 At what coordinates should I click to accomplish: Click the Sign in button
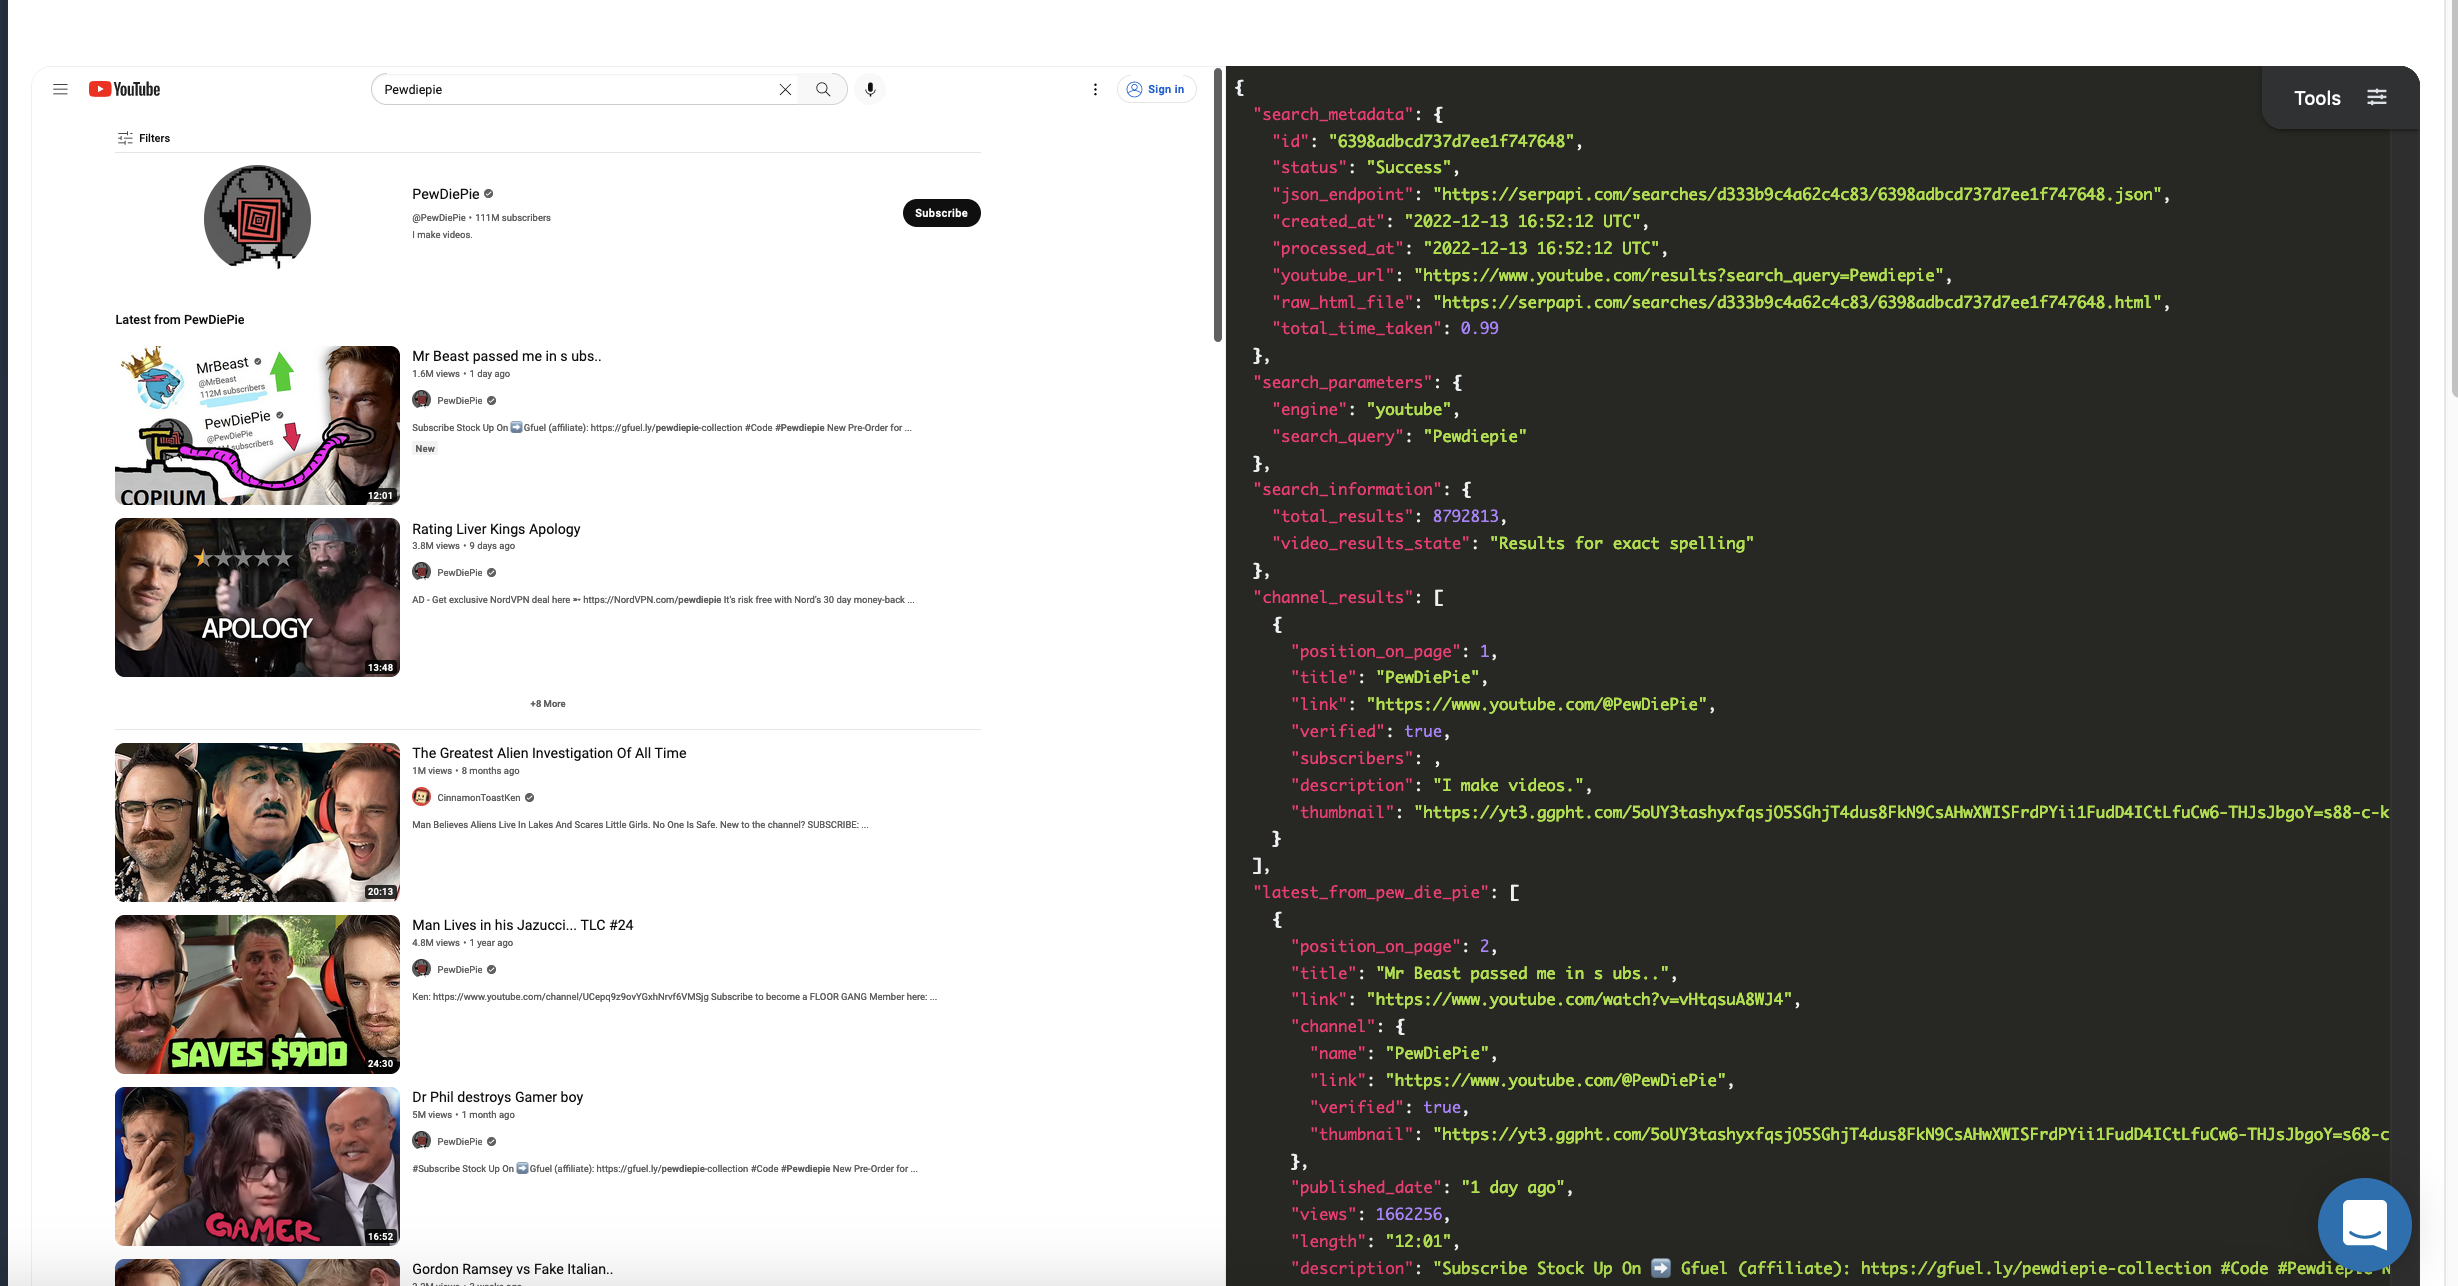(x=1156, y=89)
